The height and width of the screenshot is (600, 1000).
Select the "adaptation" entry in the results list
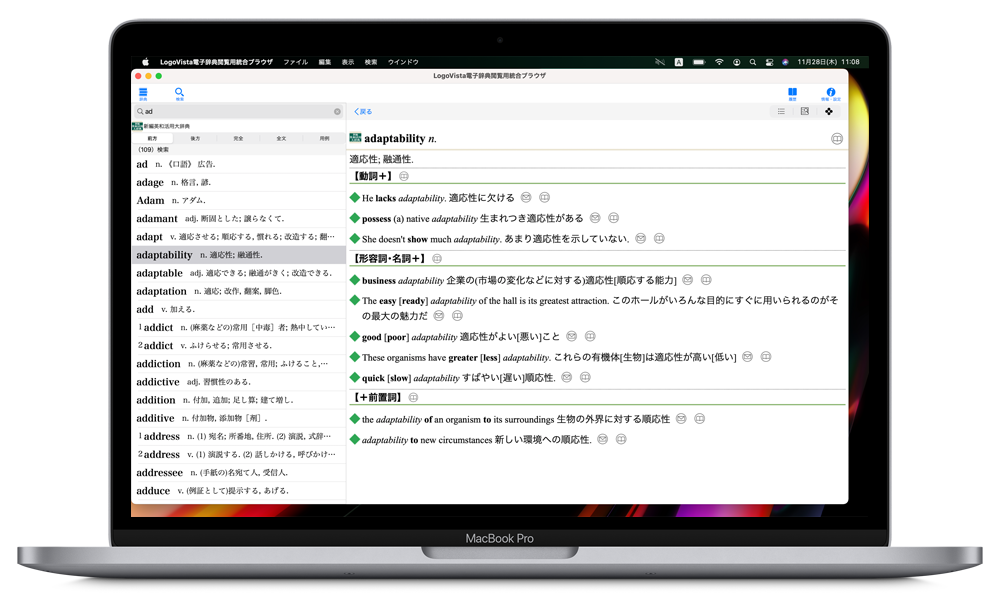click(239, 291)
